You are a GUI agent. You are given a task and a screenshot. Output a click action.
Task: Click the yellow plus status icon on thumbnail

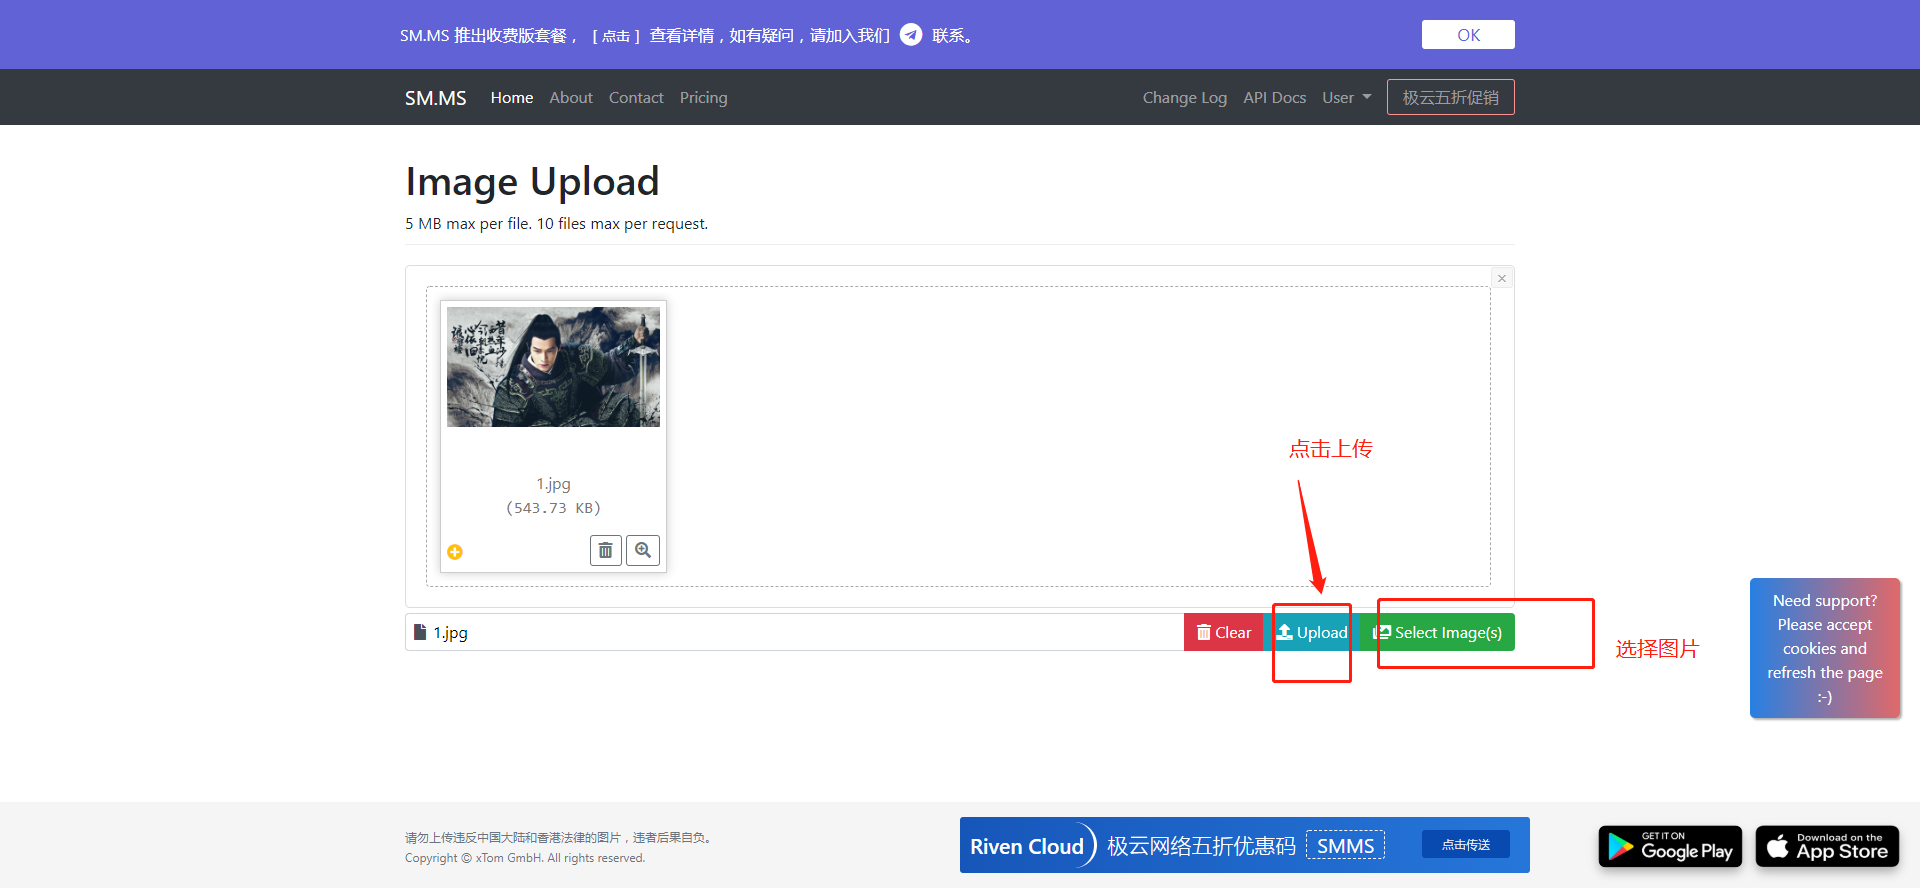point(455,552)
